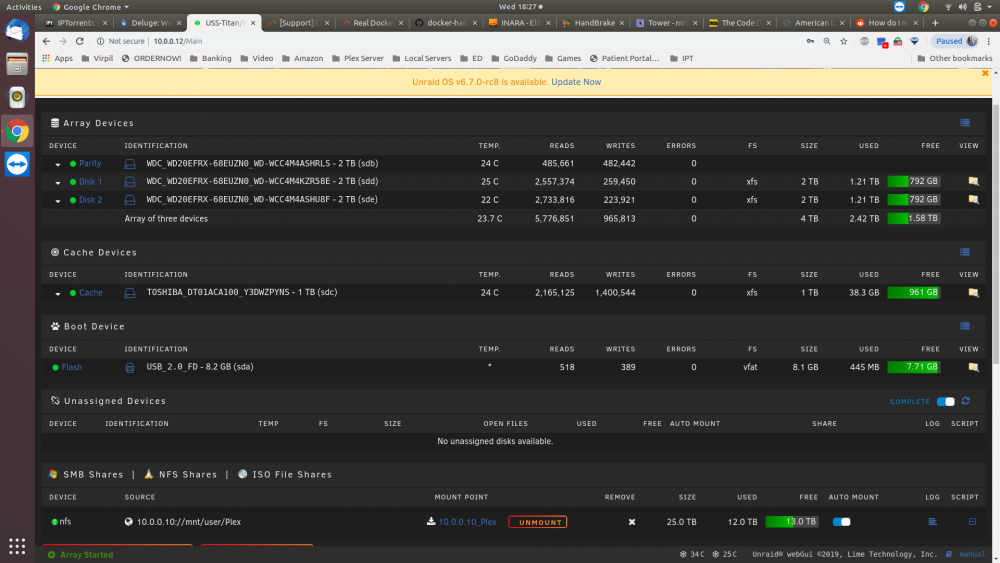The image size is (1000, 563).
Task: Switch to the Deluge tab
Action: click(151, 23)
